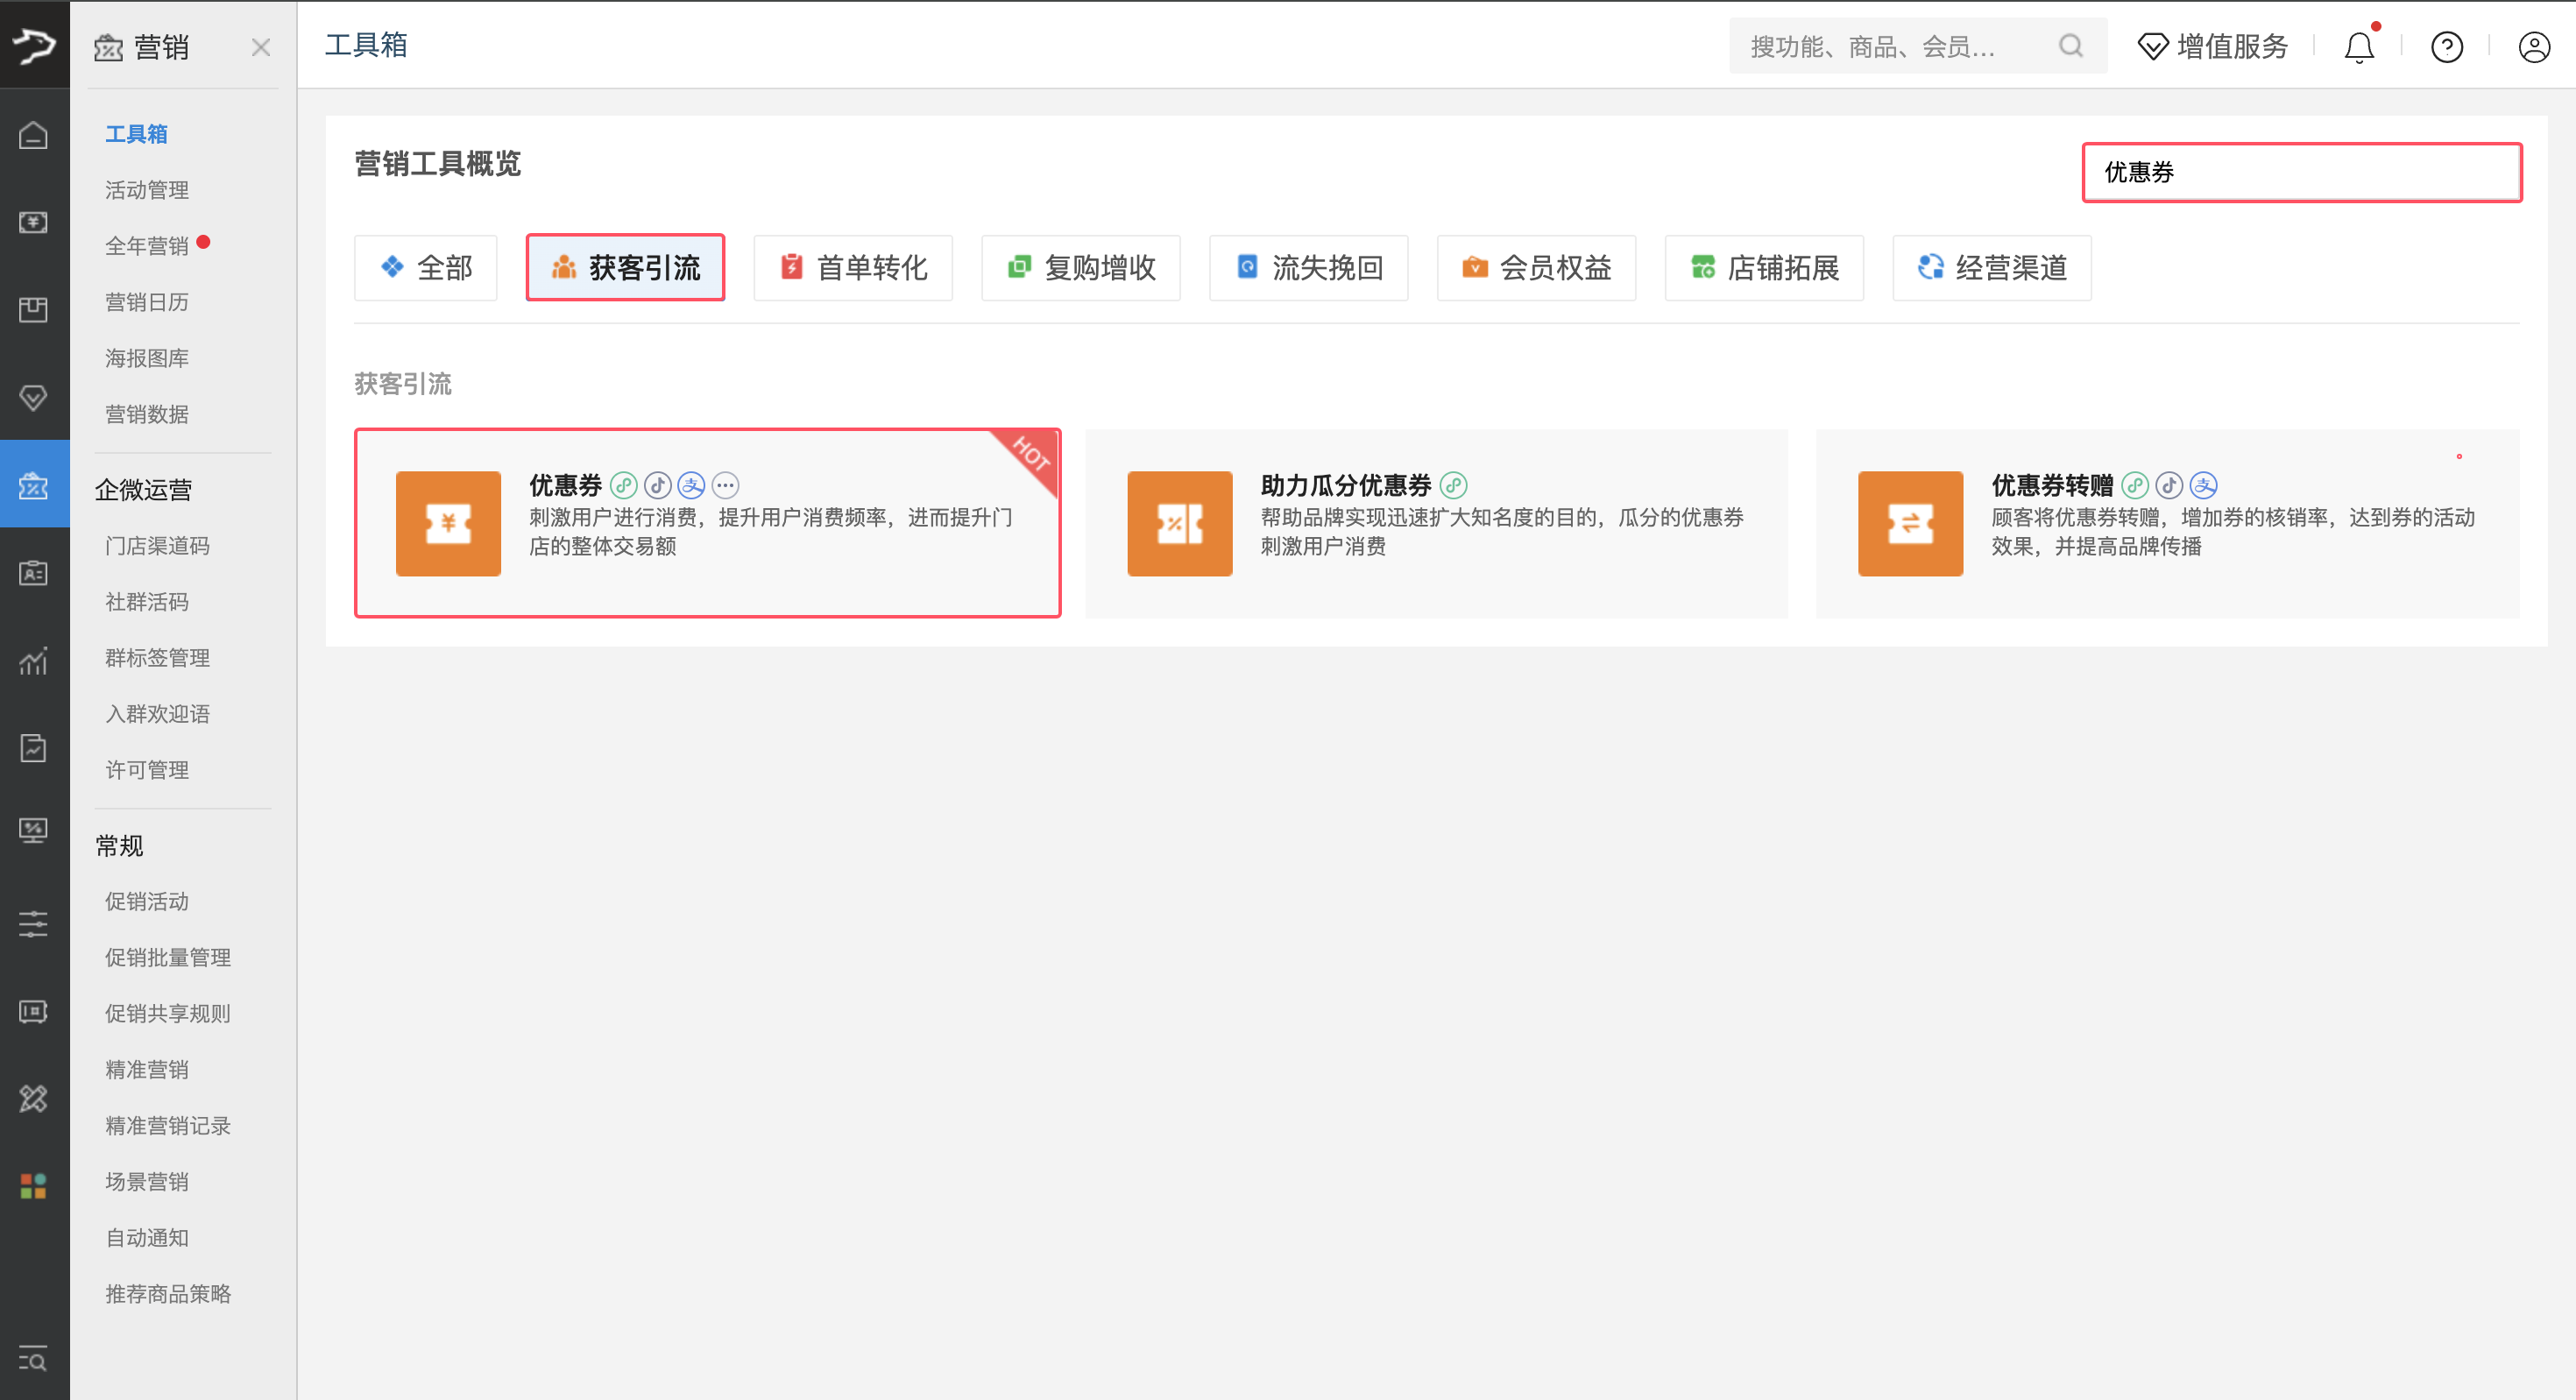The height and width of the screenshot is (1400, 2576).
Task: Click the home icon in dark sidebar
Action: (x=33, y=135)
